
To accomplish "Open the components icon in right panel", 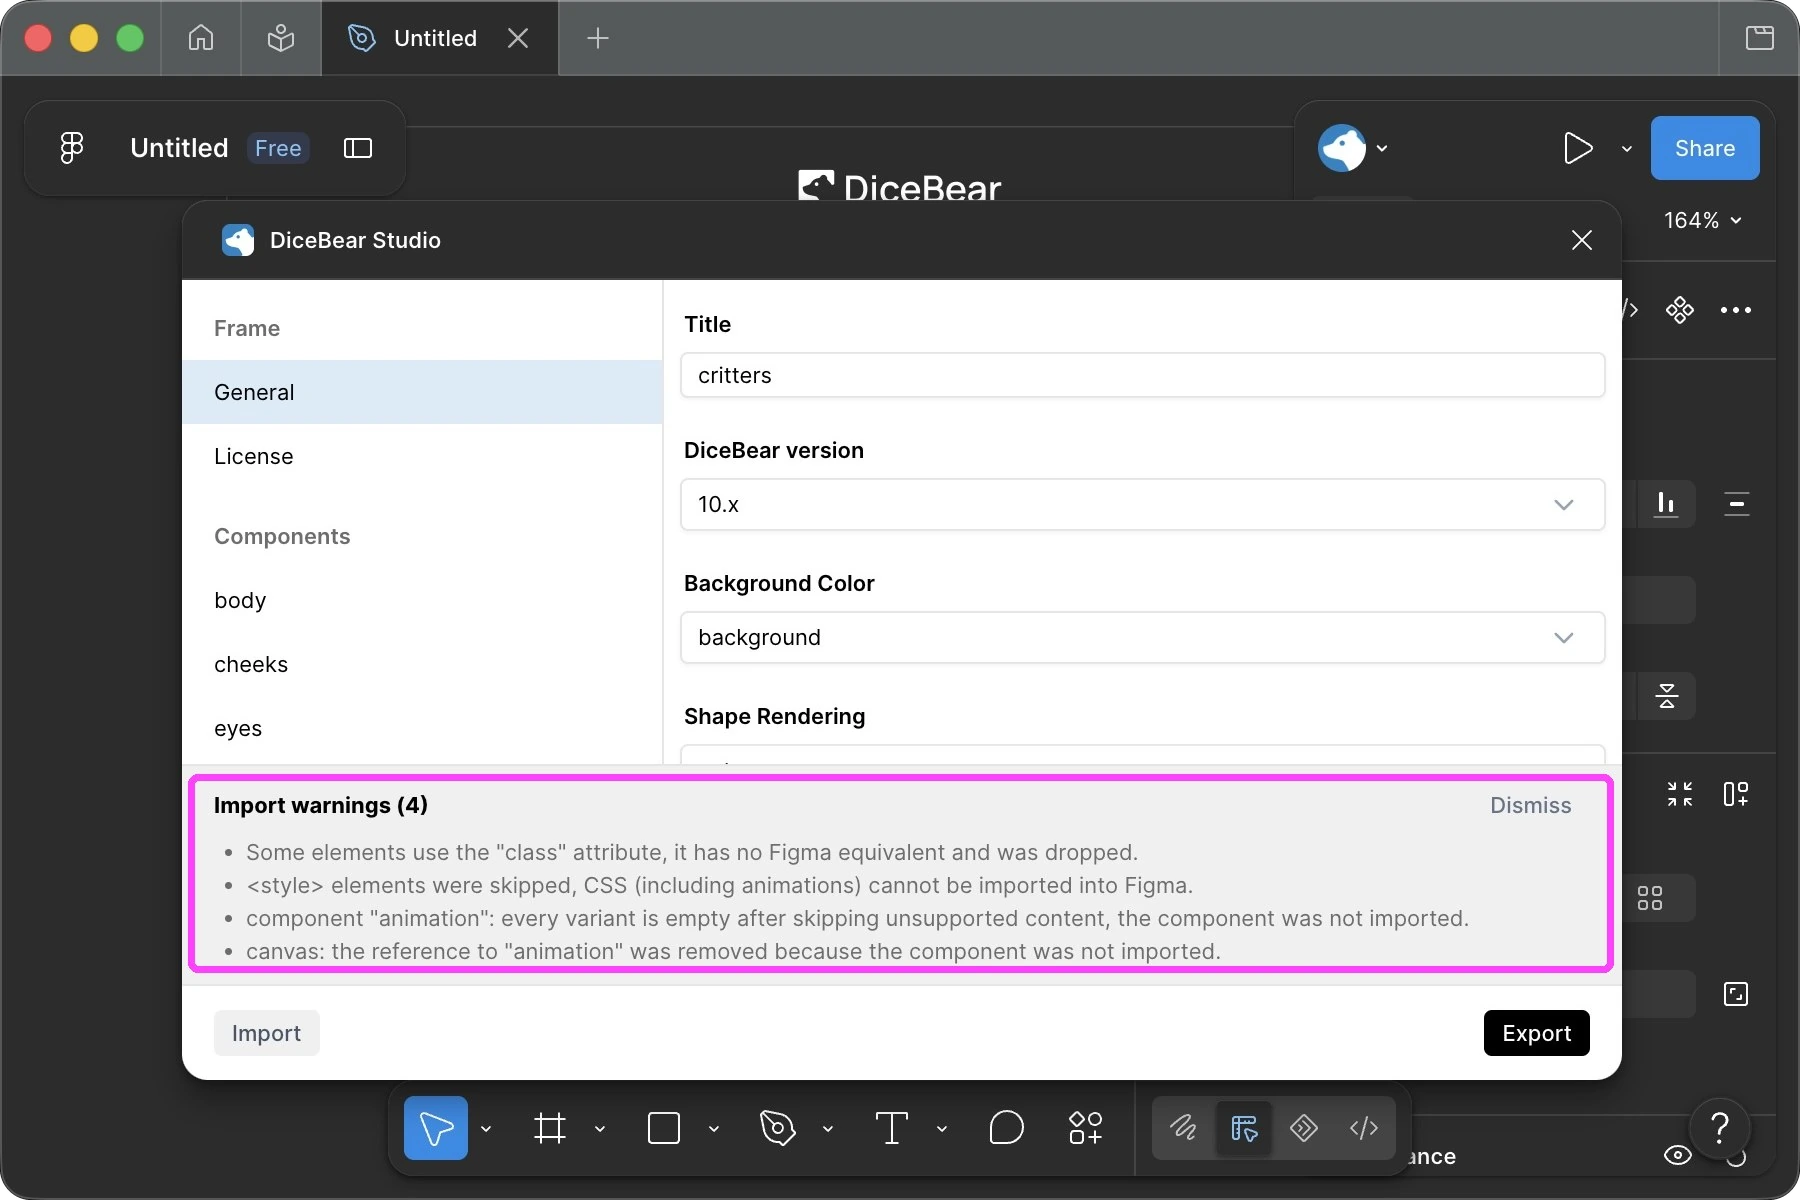I will [1680, 310].
